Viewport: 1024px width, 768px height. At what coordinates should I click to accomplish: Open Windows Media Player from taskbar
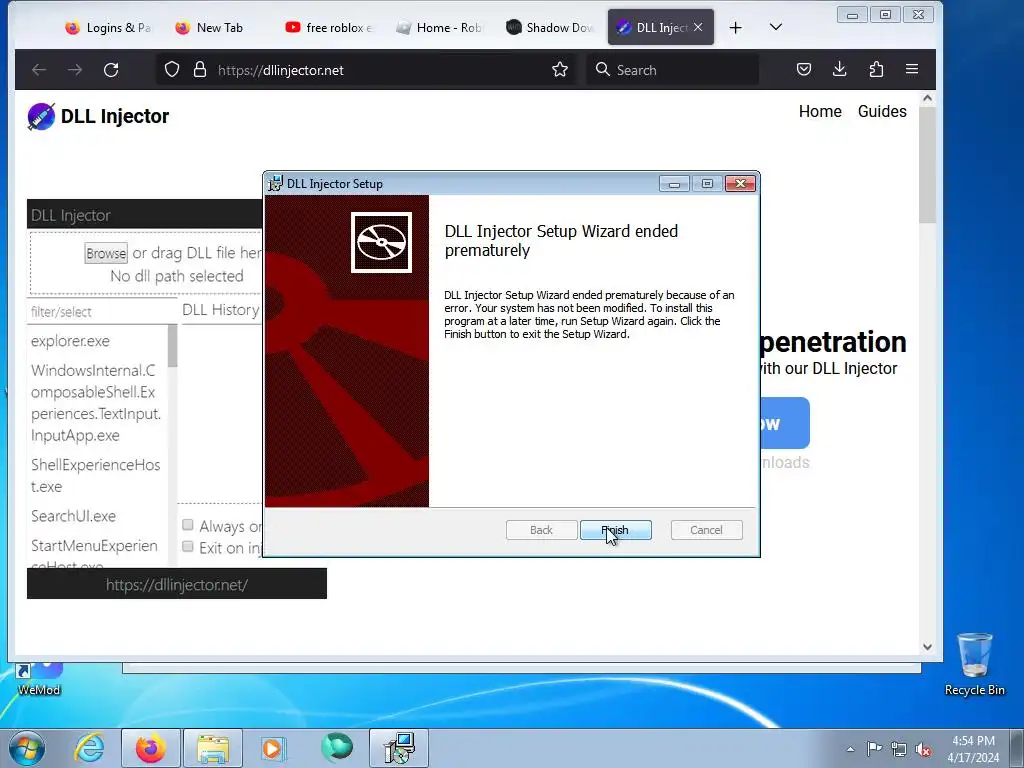273,748
